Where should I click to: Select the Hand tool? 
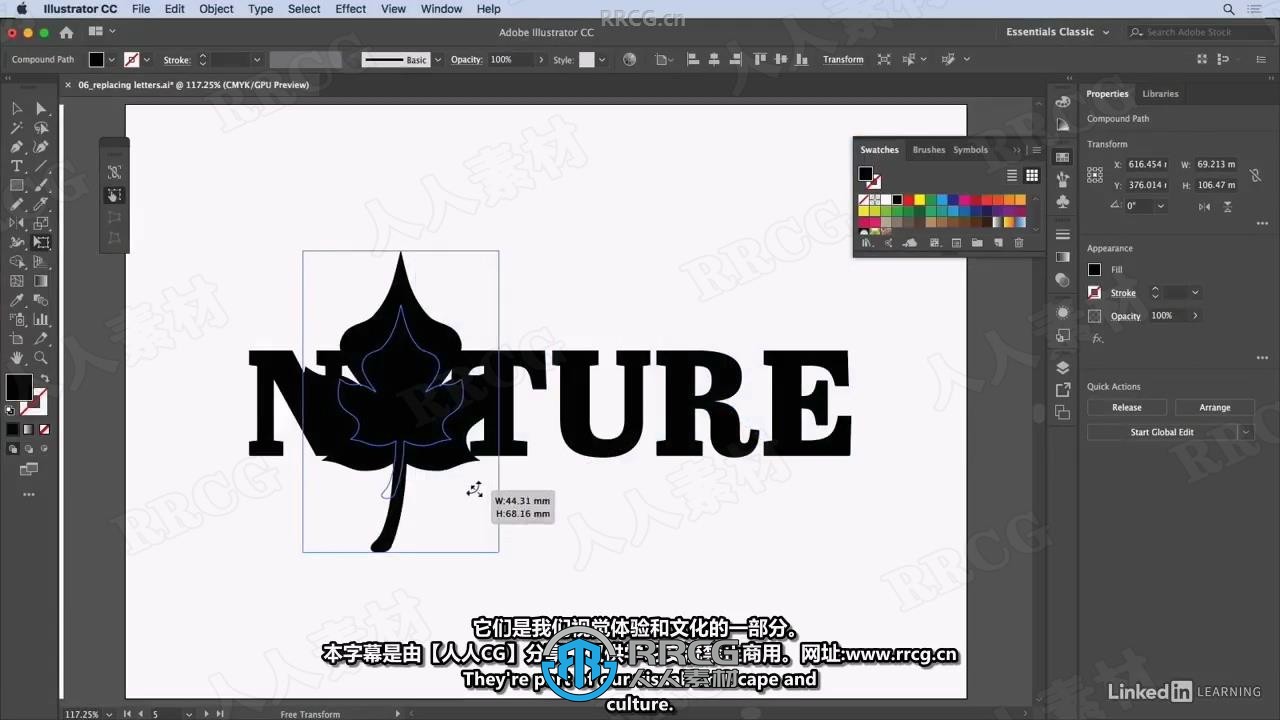coord(17,358)
